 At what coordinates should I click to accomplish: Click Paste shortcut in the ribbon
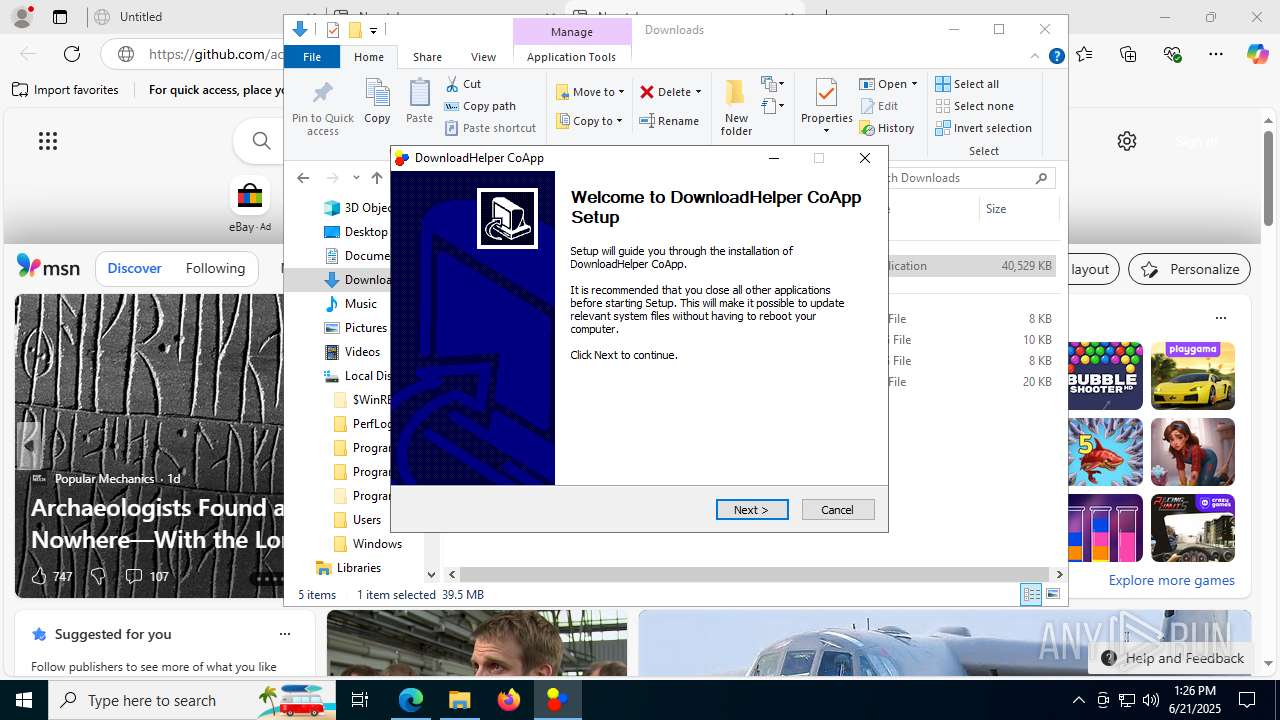tap(491, 128)
